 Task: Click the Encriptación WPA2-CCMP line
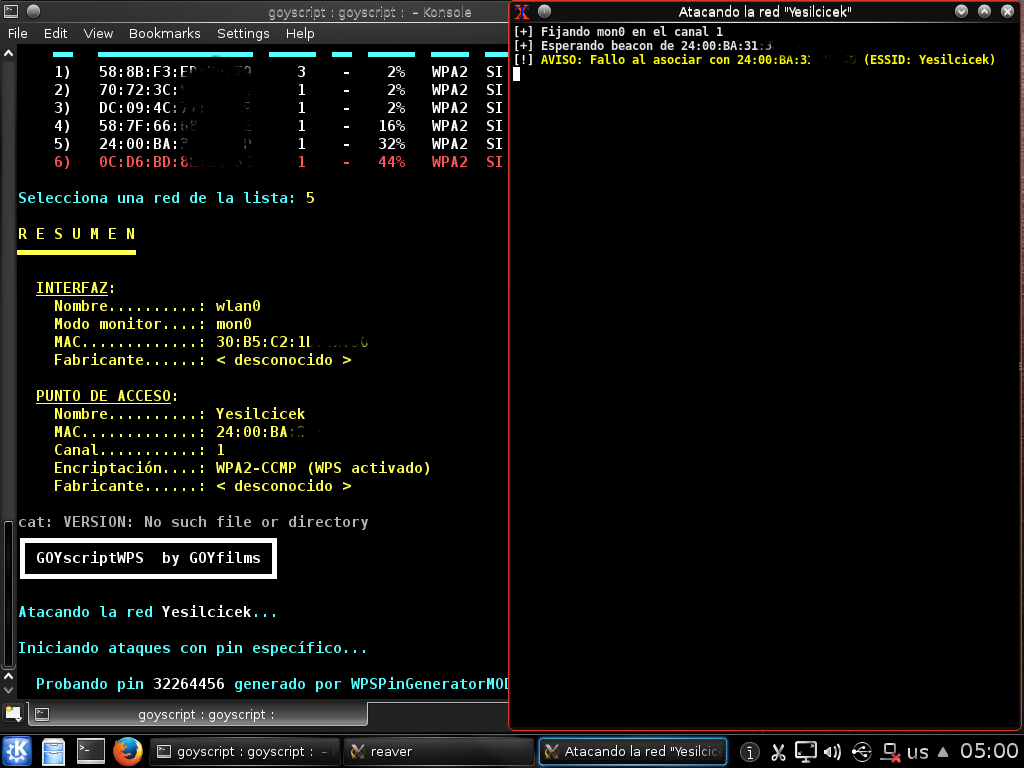[x=242, y=468]
